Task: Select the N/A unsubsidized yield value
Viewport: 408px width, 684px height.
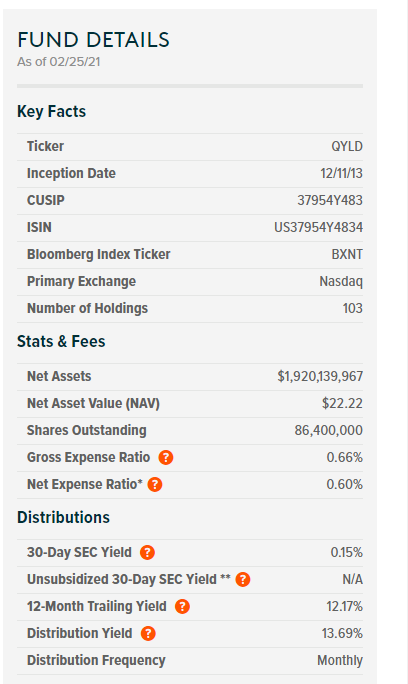Action: point(353,580)
